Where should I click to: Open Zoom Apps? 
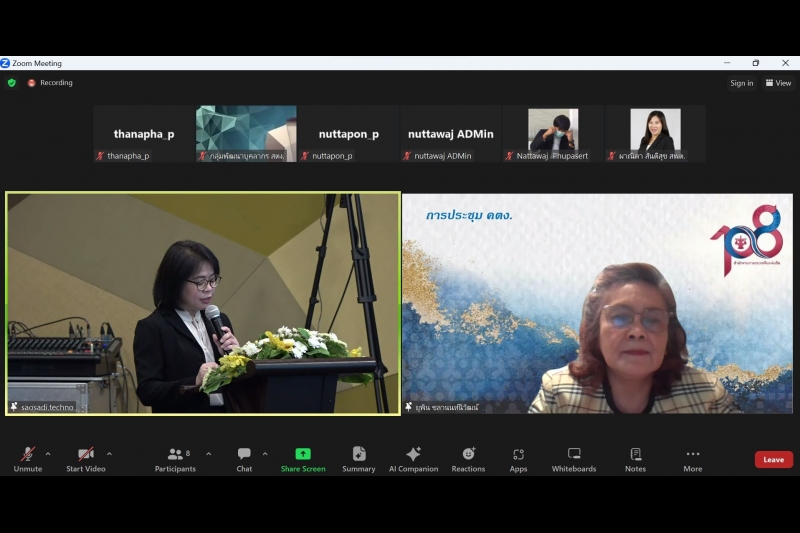pyautogui.click(x=518, y=458)
